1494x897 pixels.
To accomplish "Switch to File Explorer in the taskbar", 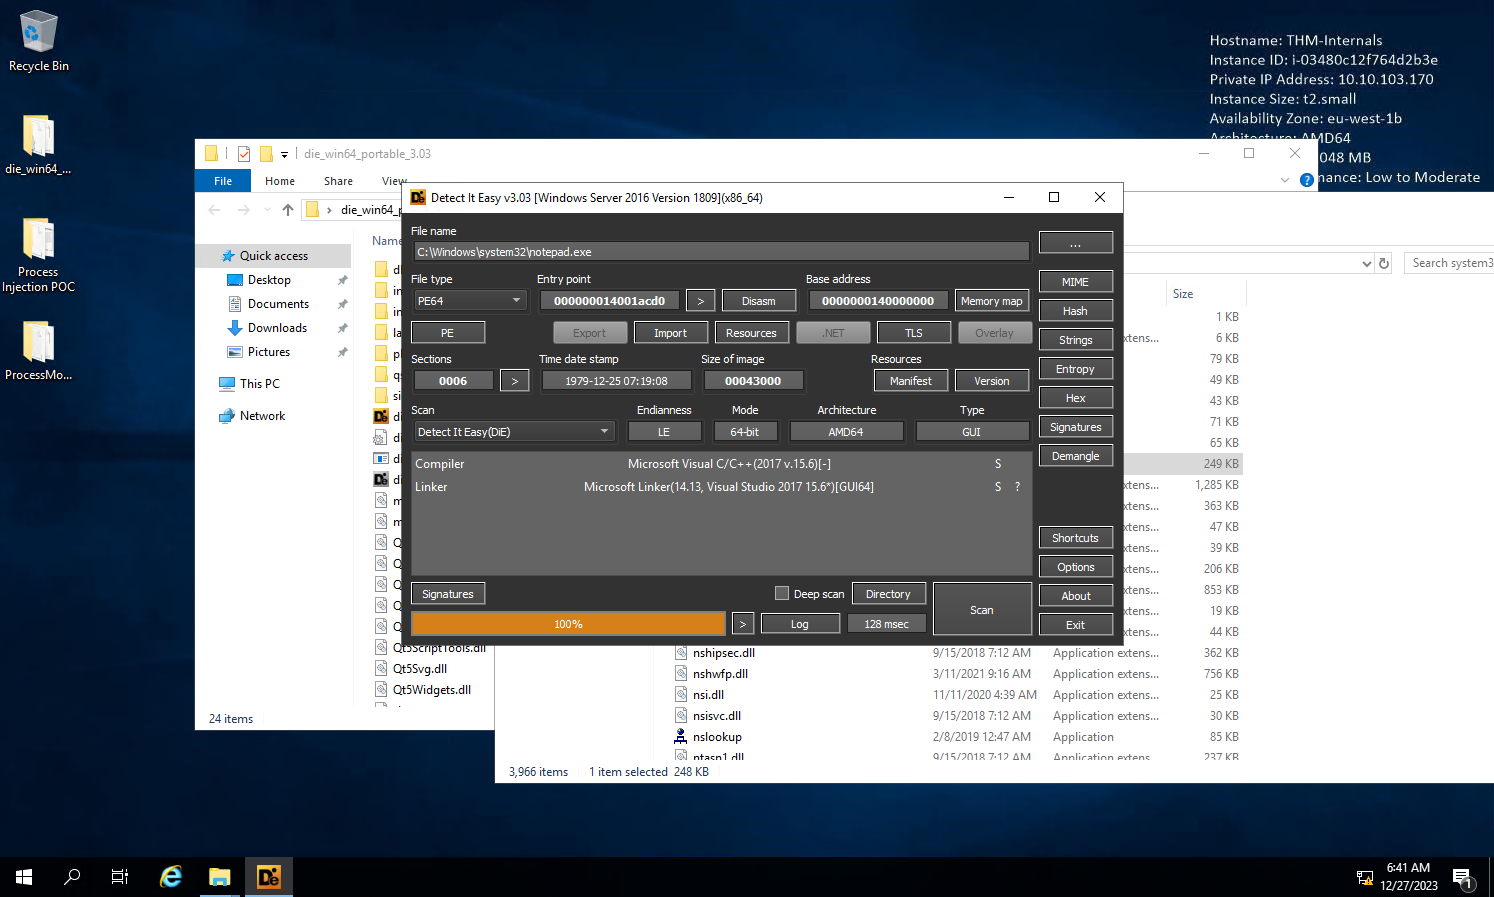I will (x=219, y=877).
